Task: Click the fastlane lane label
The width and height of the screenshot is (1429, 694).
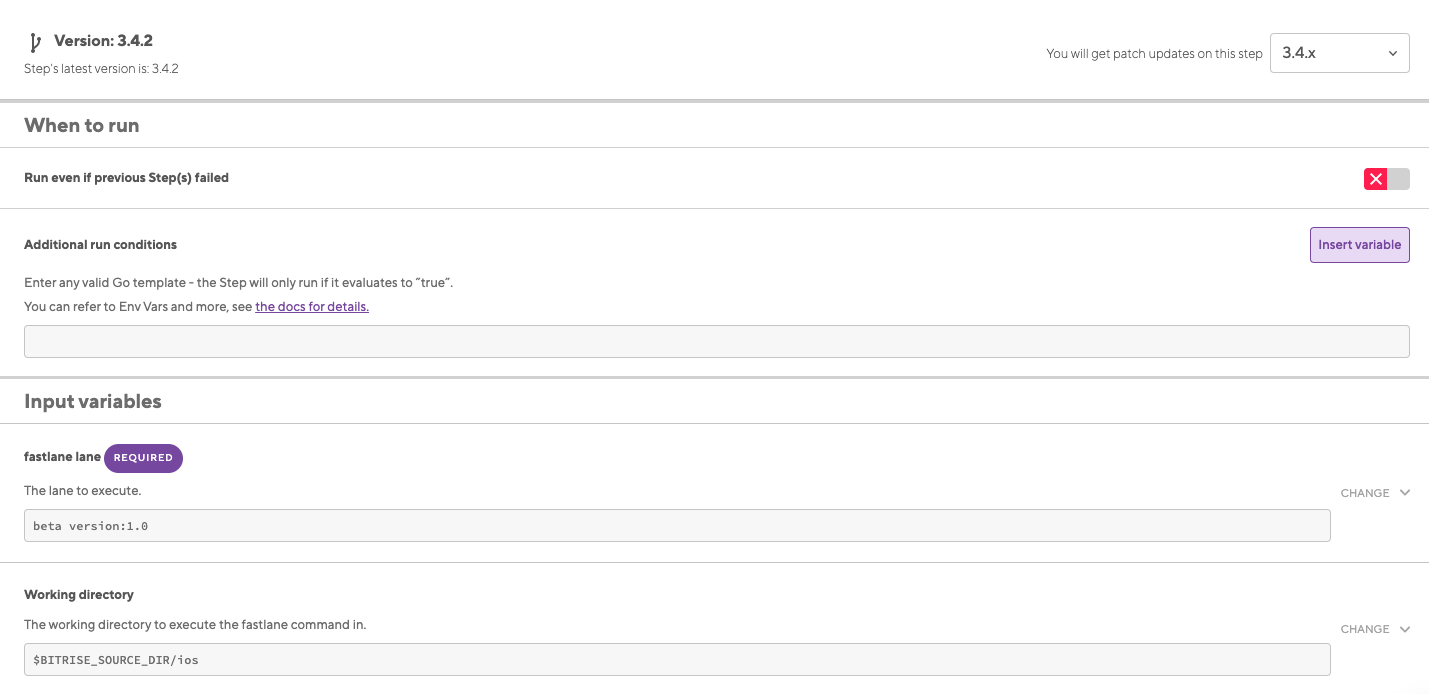Action: (x=62, y=457)
